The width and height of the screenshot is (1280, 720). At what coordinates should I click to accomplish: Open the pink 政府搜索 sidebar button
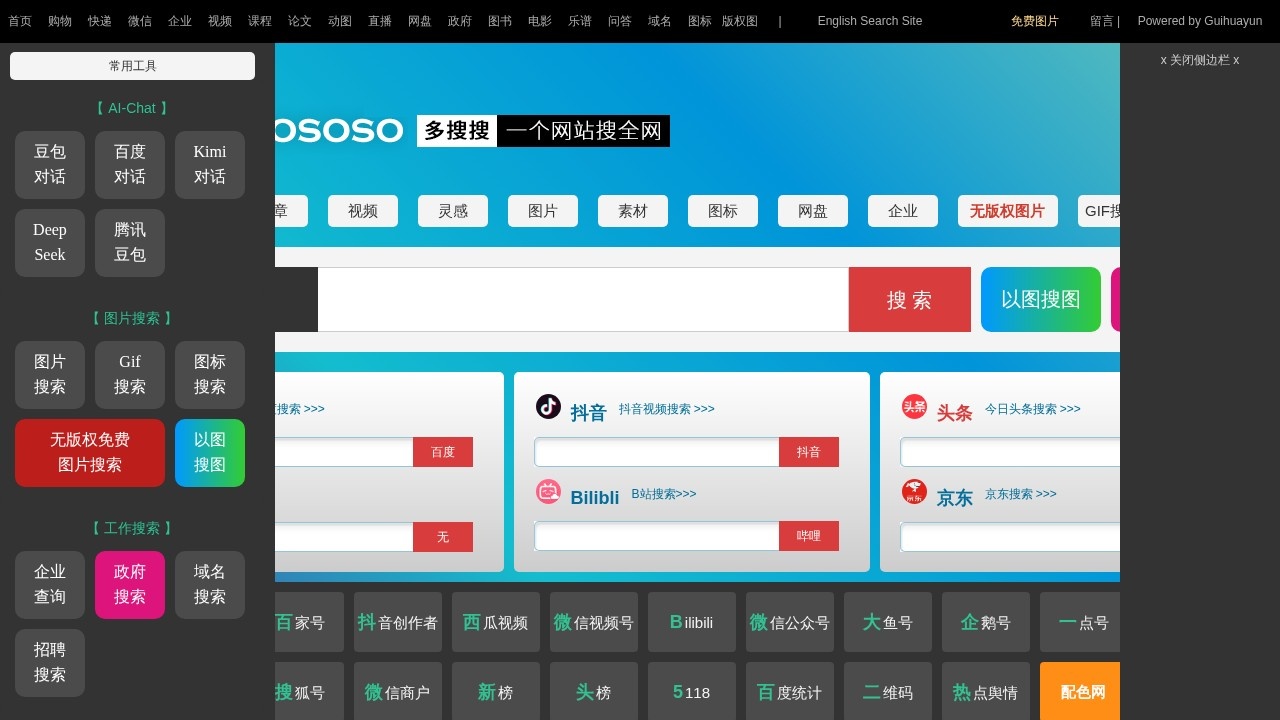coord(130,585)
